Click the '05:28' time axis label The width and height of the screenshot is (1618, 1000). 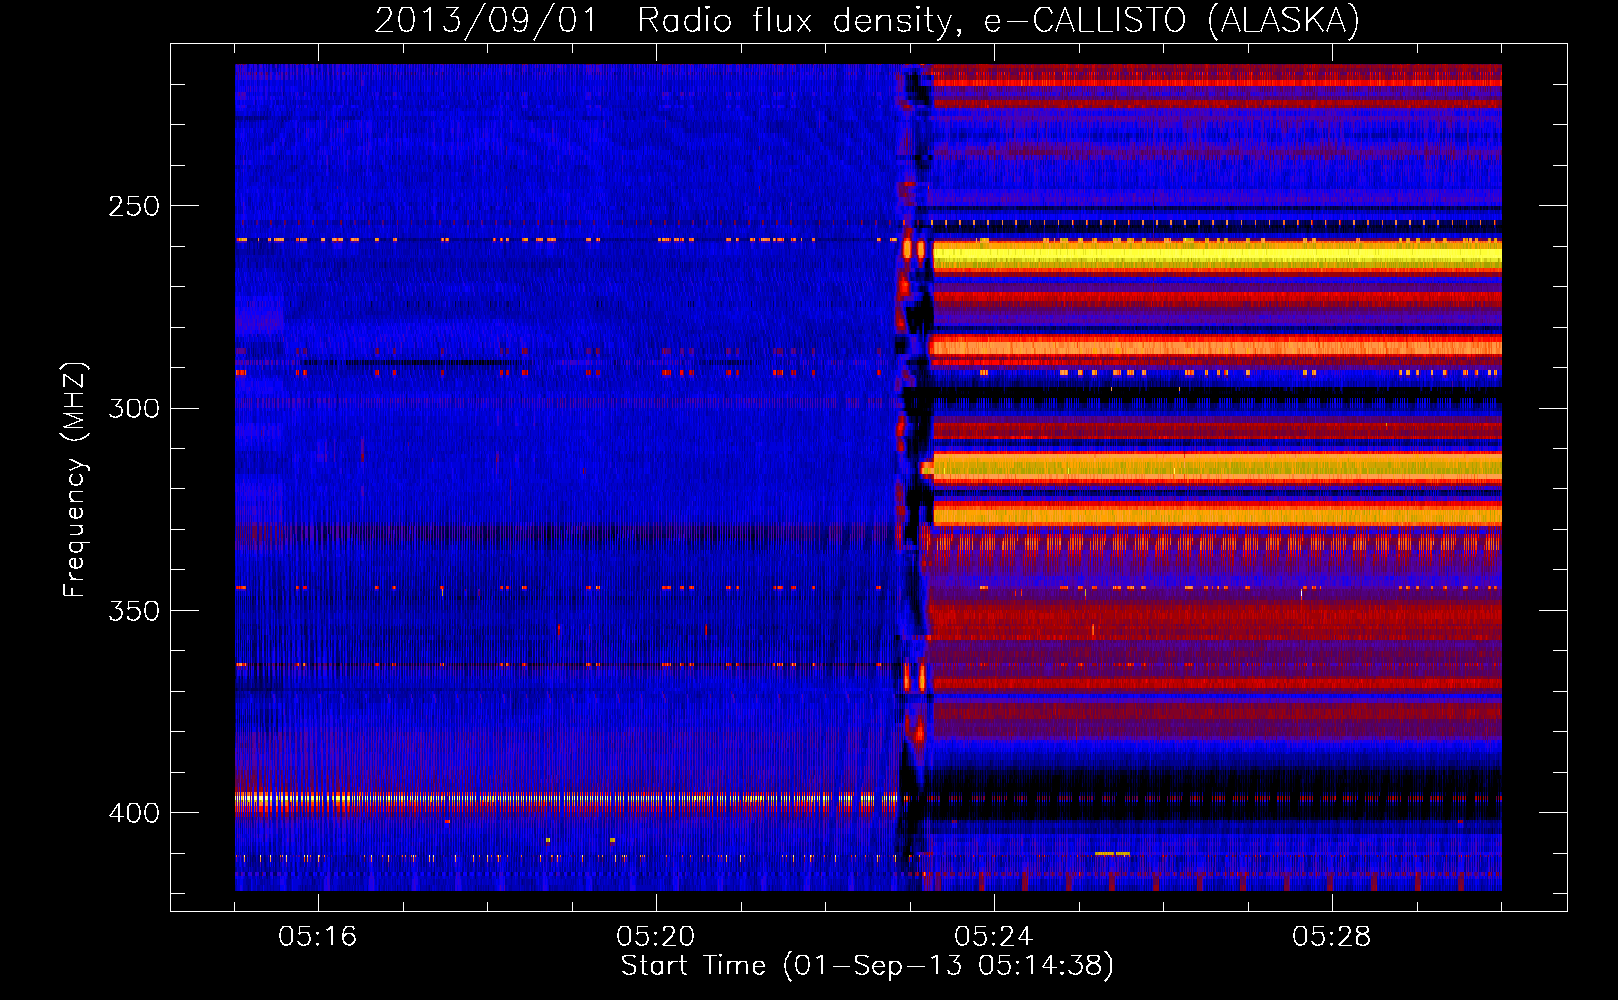point(1331,936)
